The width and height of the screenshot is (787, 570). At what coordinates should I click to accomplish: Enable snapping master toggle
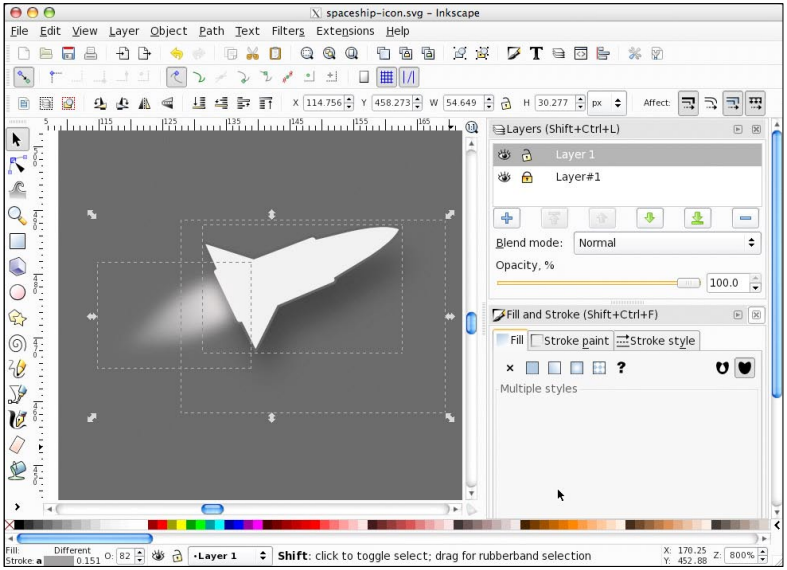[24, 77]
